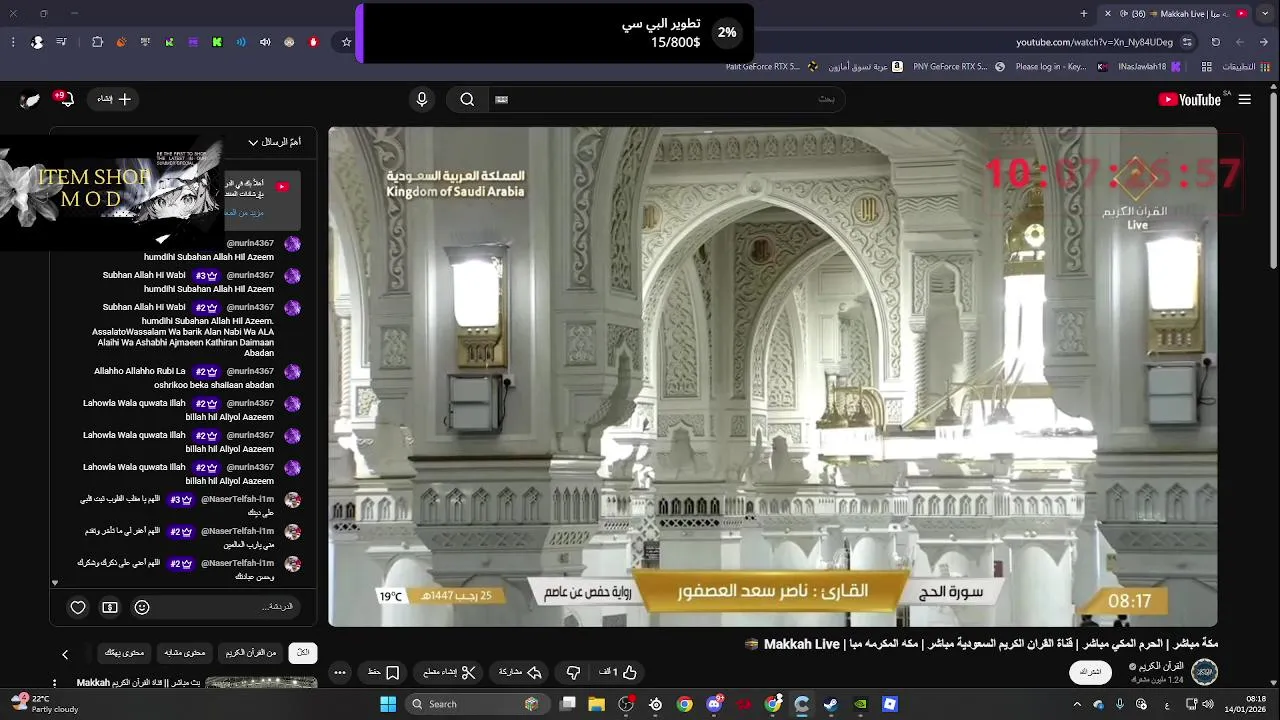
Task: Click the YouTube search input field
Action: 665,99
